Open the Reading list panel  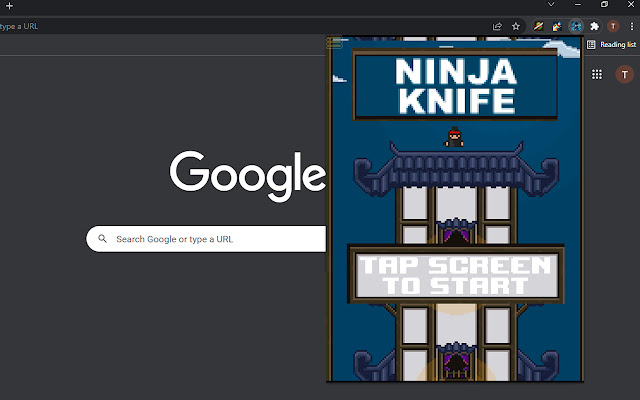coord(611,44)
